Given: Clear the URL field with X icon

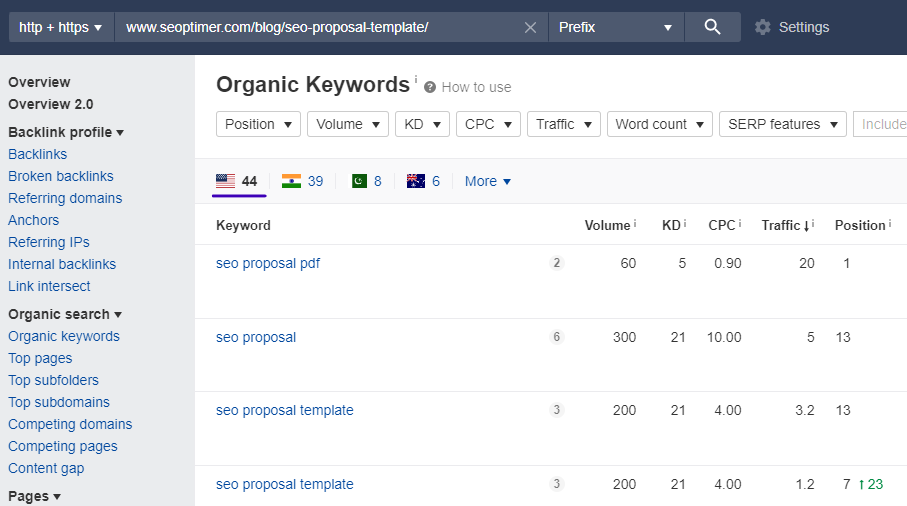Looking at the screenshot, I should [x=530, y=27].
